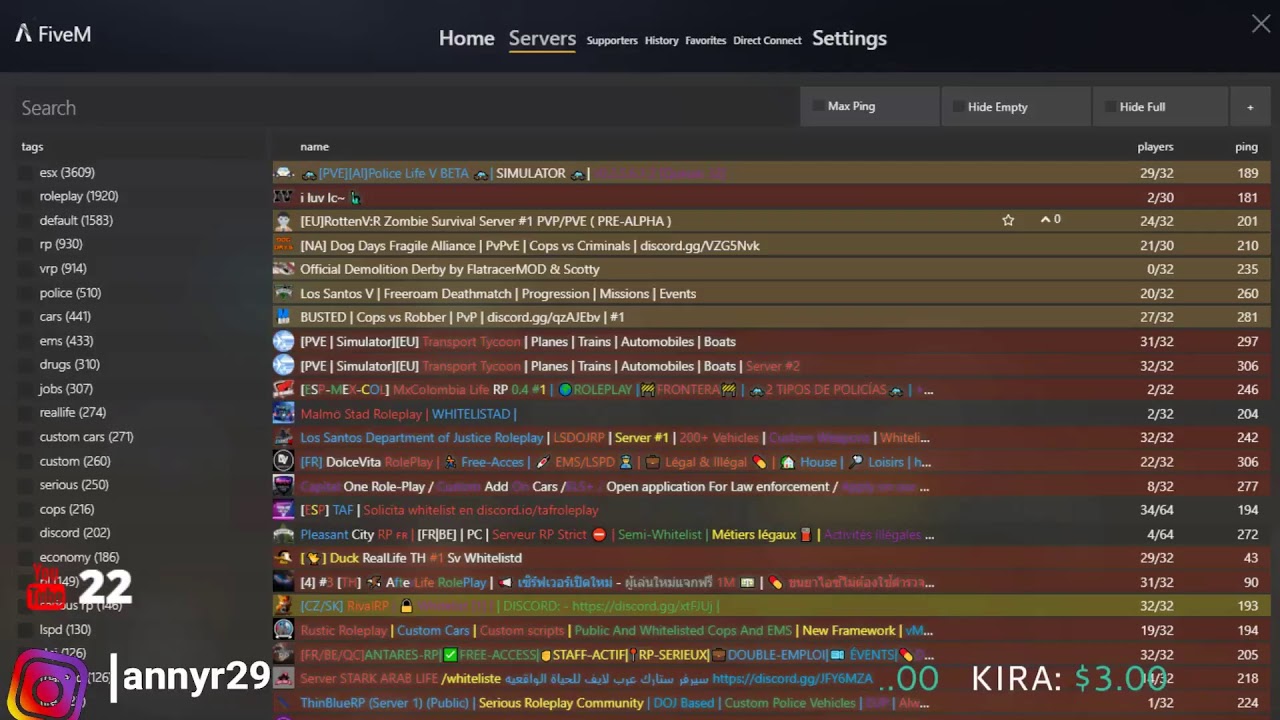The image size is (1280, 720).
Task: Check the discord (202) tag
Action: 25,533
